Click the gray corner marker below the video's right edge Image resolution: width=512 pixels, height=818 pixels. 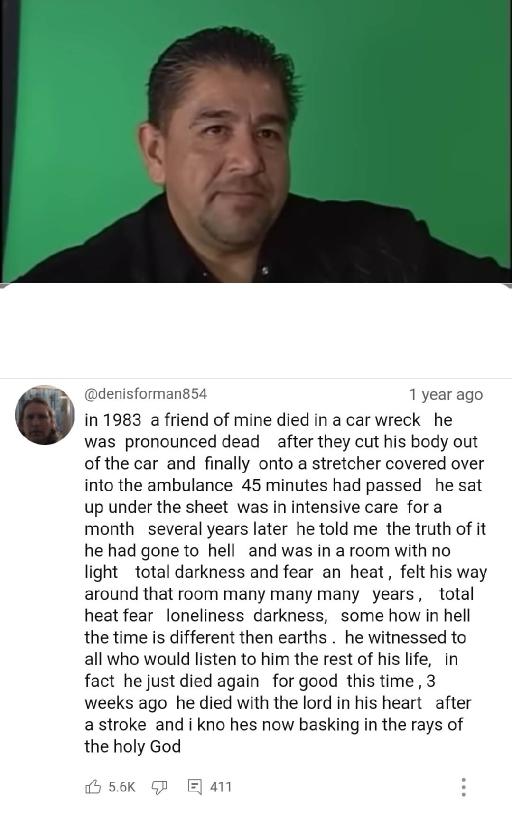(508, 285)
